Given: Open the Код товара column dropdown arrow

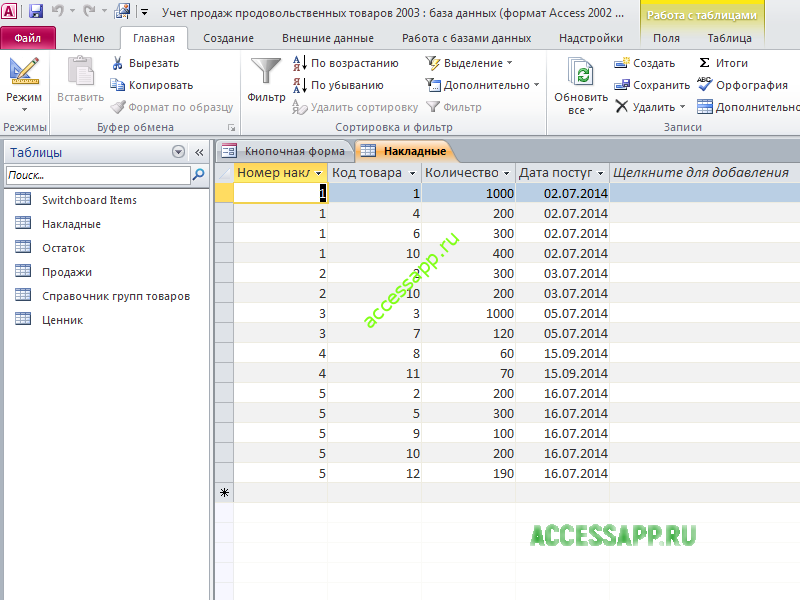Looking at the screenshot, I should coord(412,173).
